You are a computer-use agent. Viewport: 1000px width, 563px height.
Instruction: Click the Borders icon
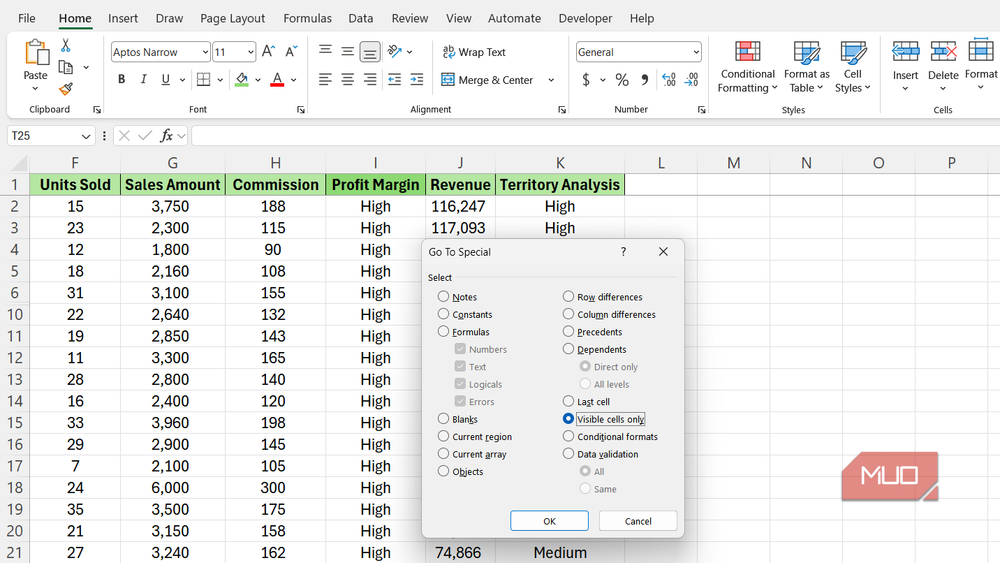pyautogui.click(x=203, y=80)
